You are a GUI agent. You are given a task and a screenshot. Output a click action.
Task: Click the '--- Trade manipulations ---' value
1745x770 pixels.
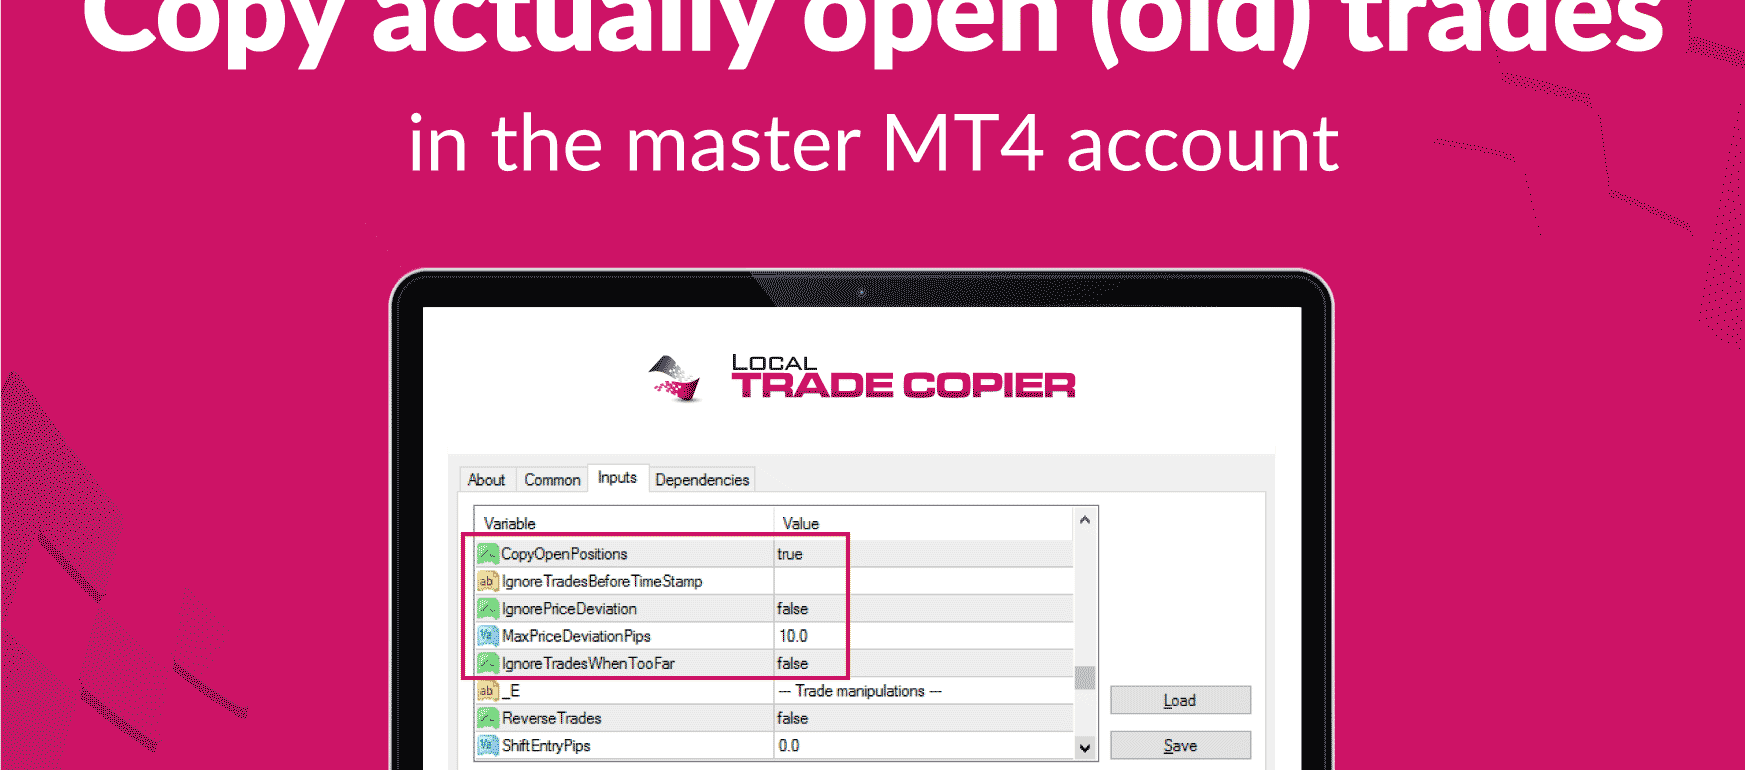click(860, 691)
